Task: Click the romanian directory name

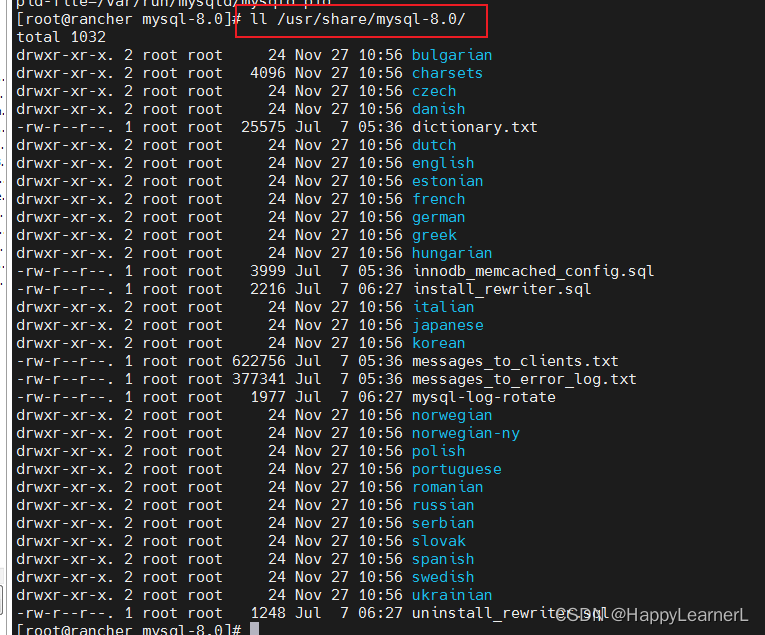Action: (x=447, y=487)
